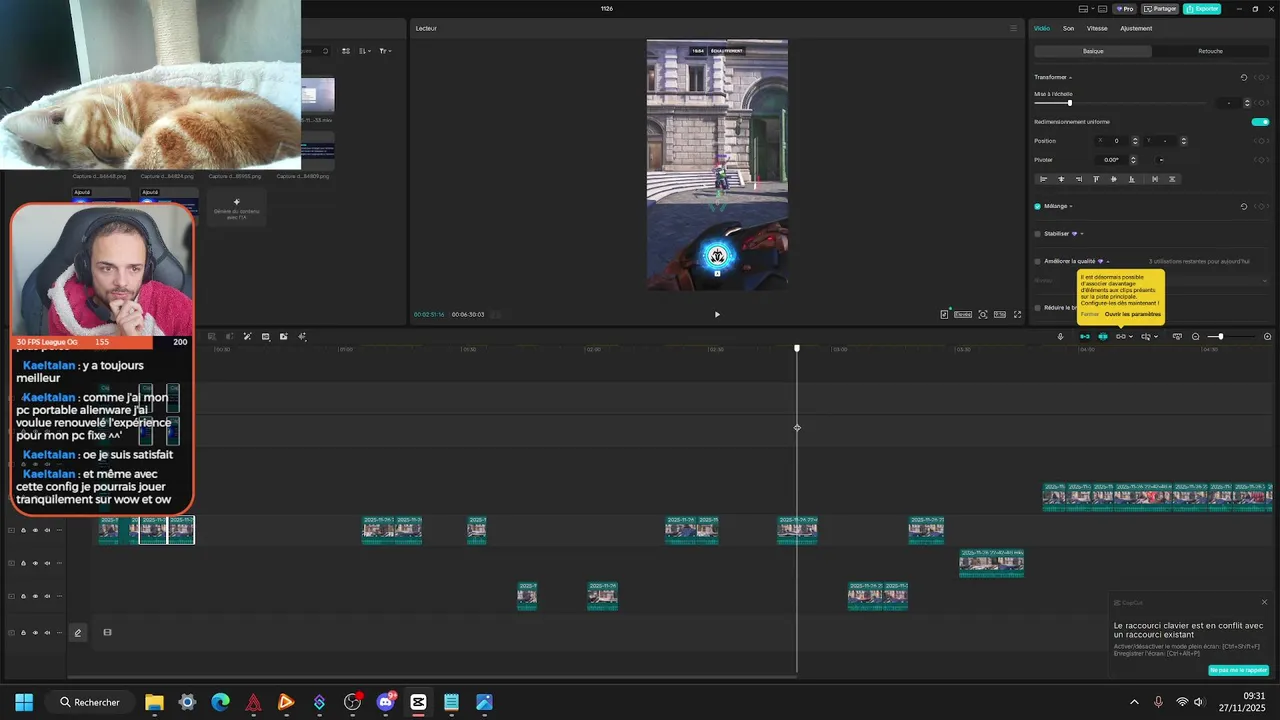Image resolution: width=1280 pixels, height=720 pixels.
Task: Align clip to the right edge
Action: point(1078,179)
